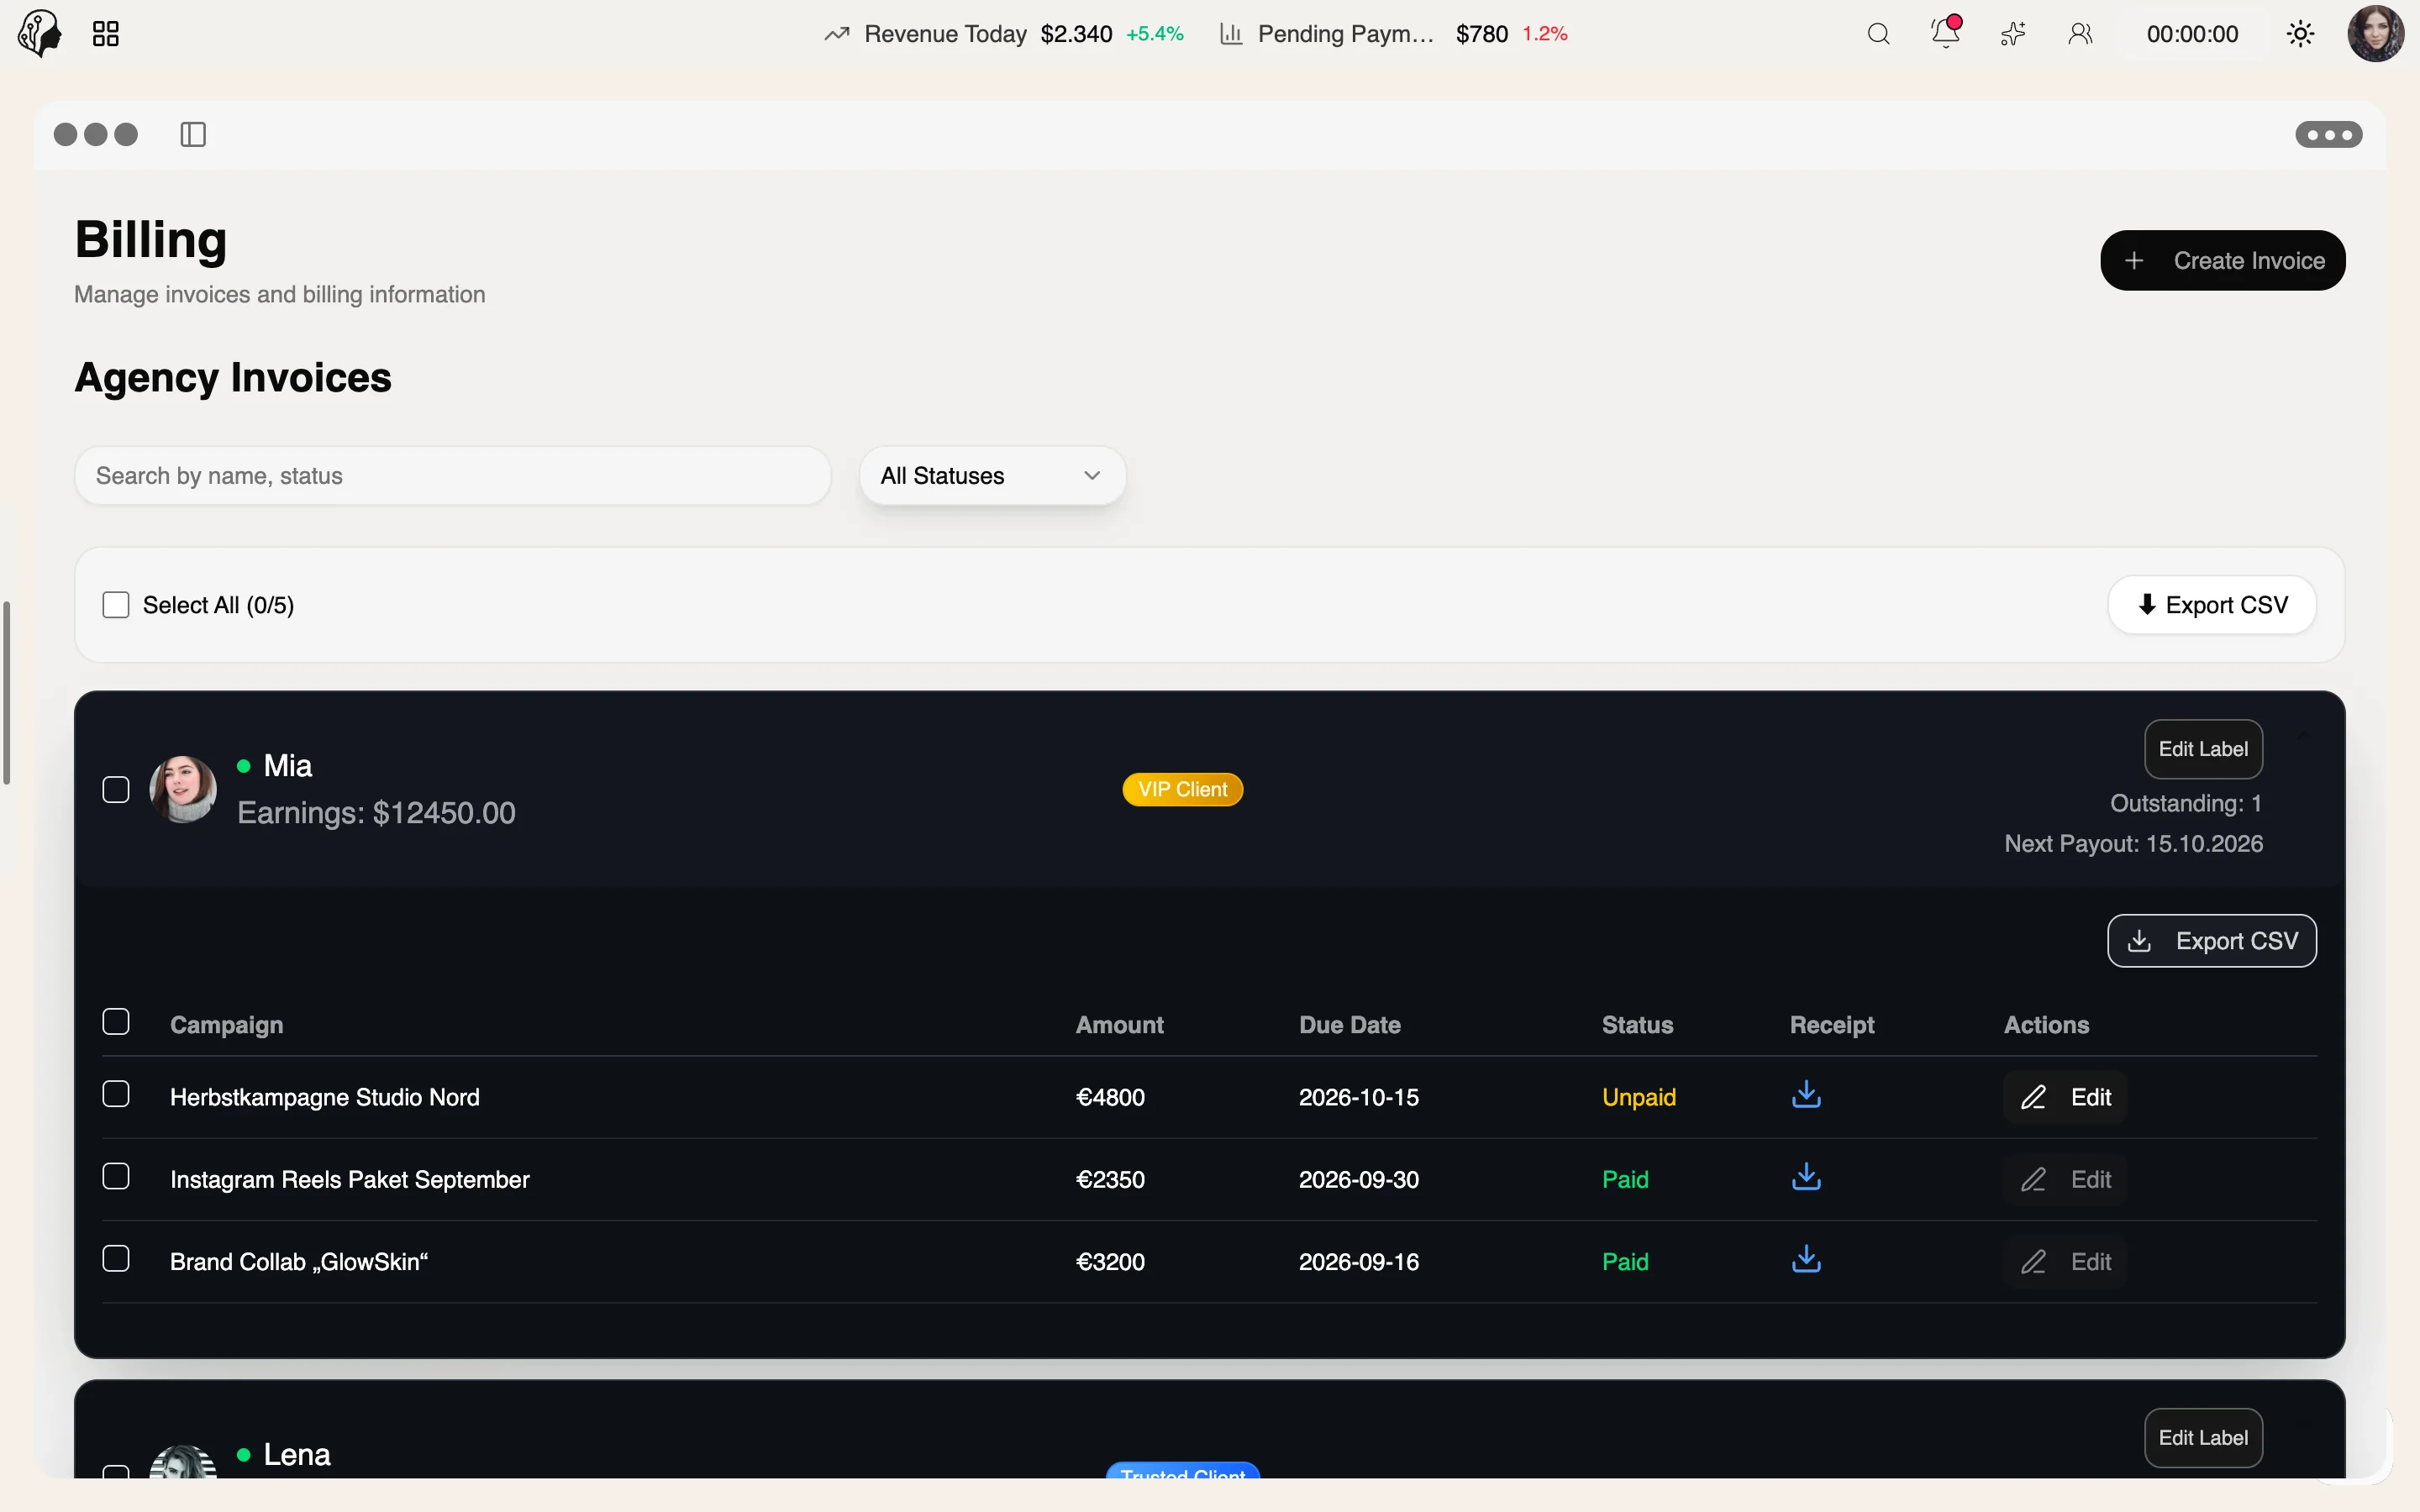Click the head logo icon
The image size is (2420, 1512).
[40, 34]
